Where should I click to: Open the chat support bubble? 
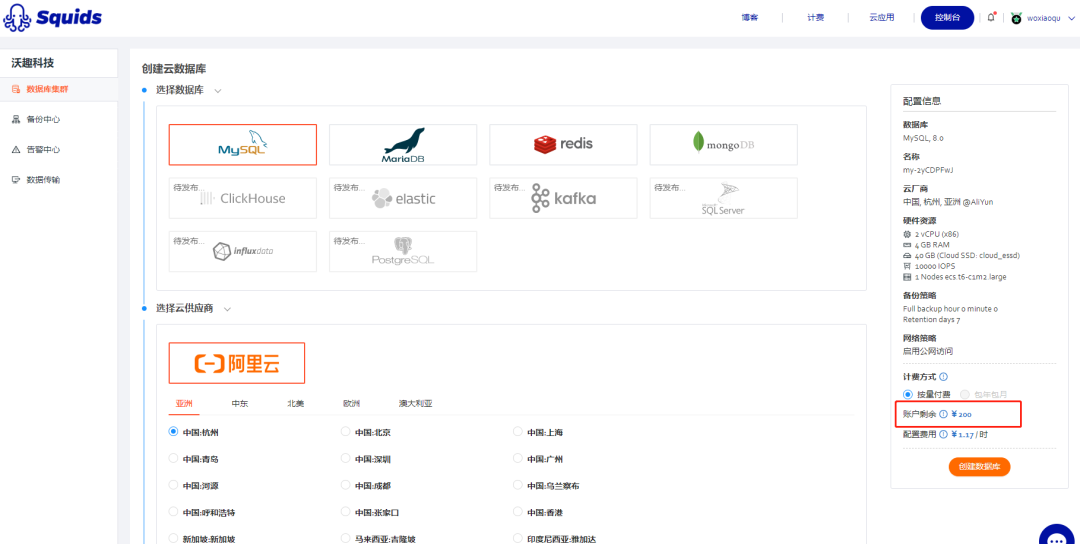coord(1058,536)
